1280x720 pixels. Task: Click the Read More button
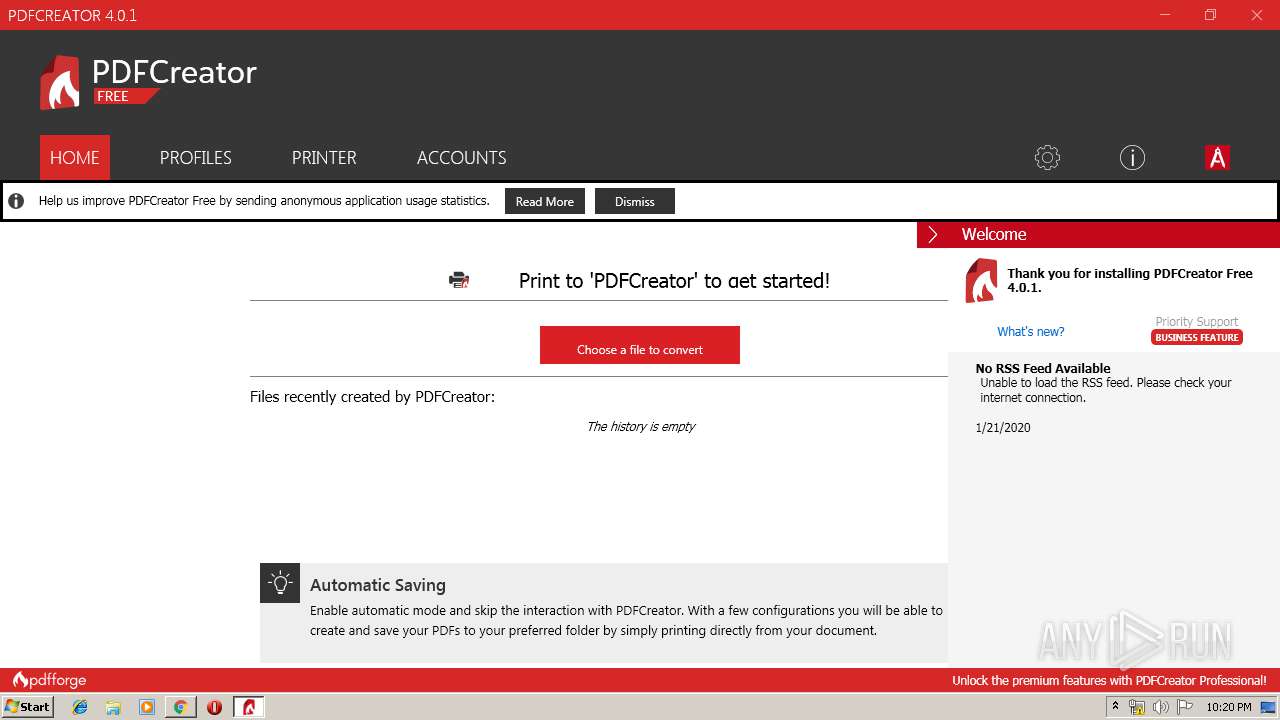[545, 201]
